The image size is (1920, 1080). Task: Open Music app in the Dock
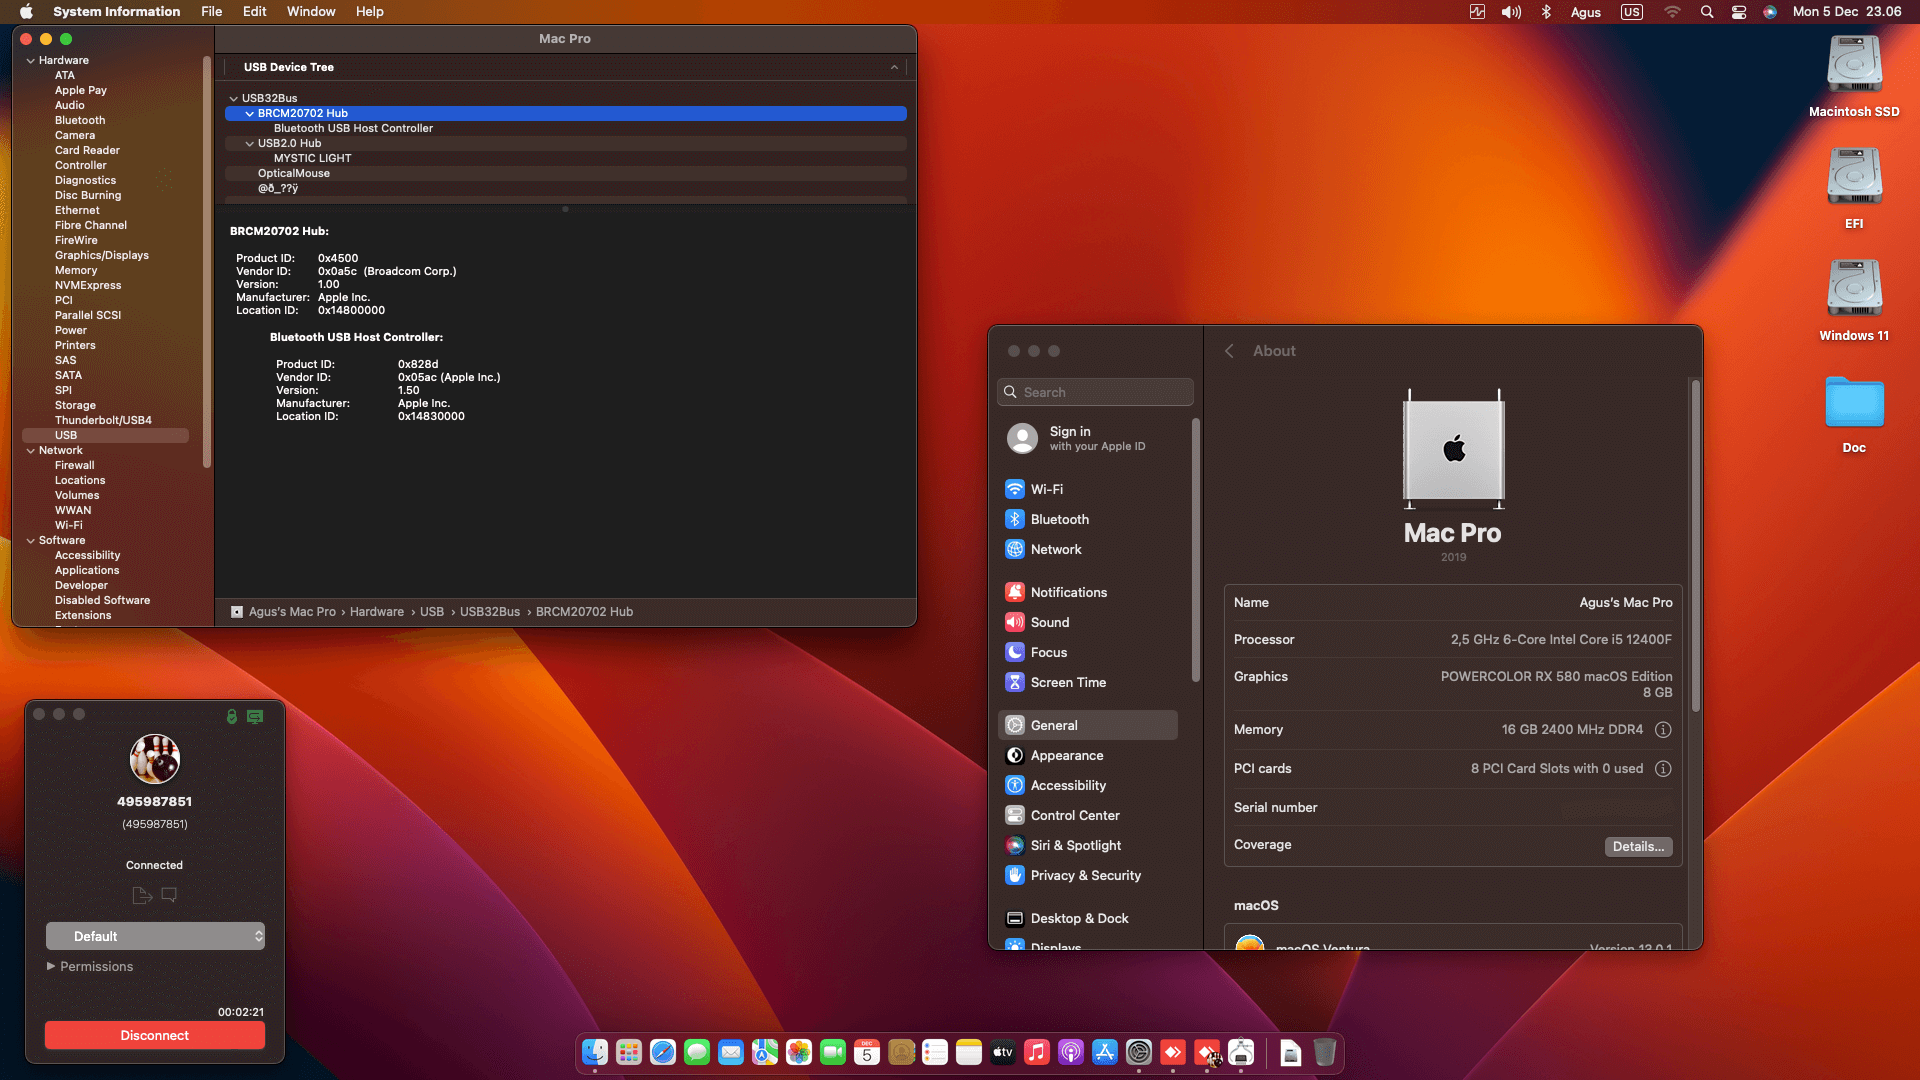coord(1037,1052)
